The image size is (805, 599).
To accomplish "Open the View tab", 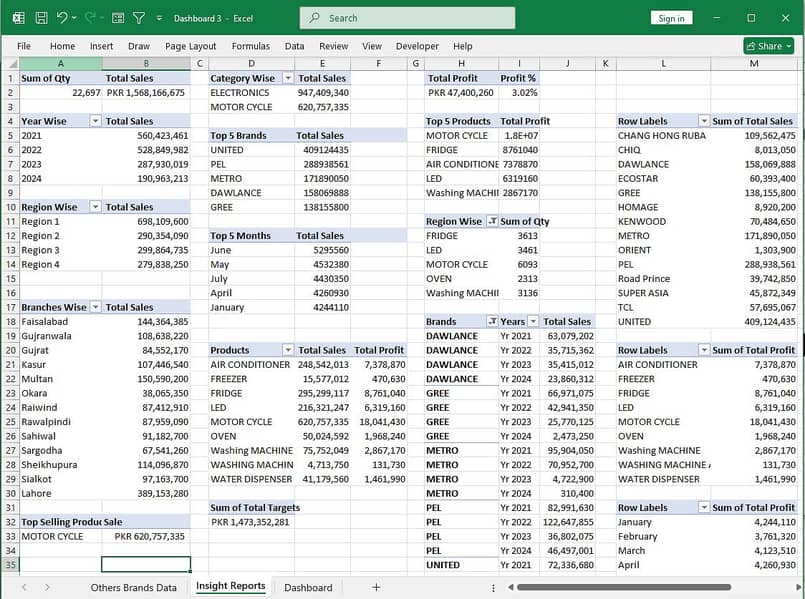I will pyautogui.click(x=372, y=46).
